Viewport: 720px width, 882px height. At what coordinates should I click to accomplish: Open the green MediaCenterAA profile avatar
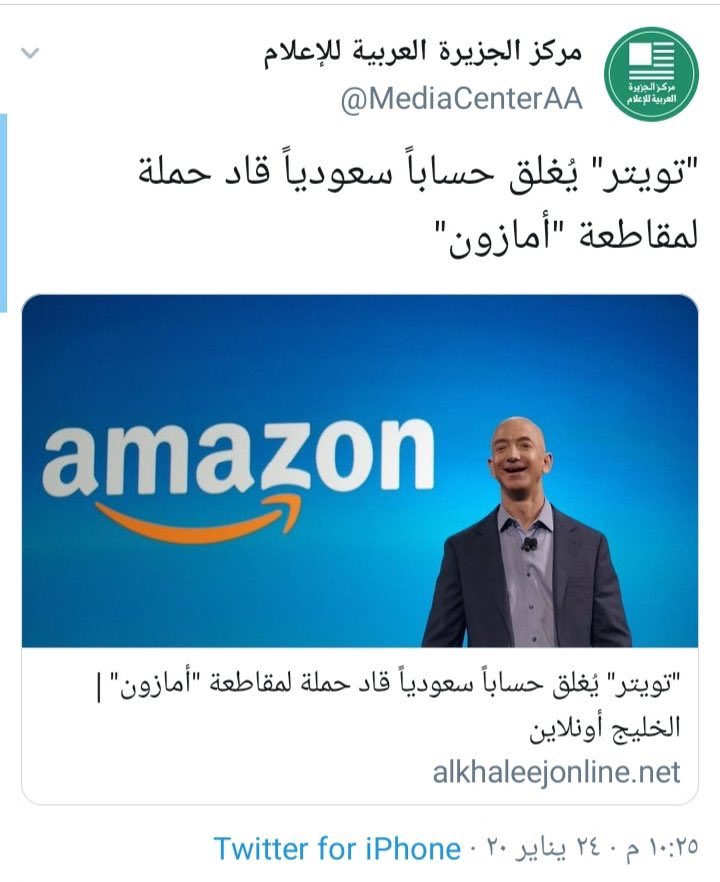(651, 74)
